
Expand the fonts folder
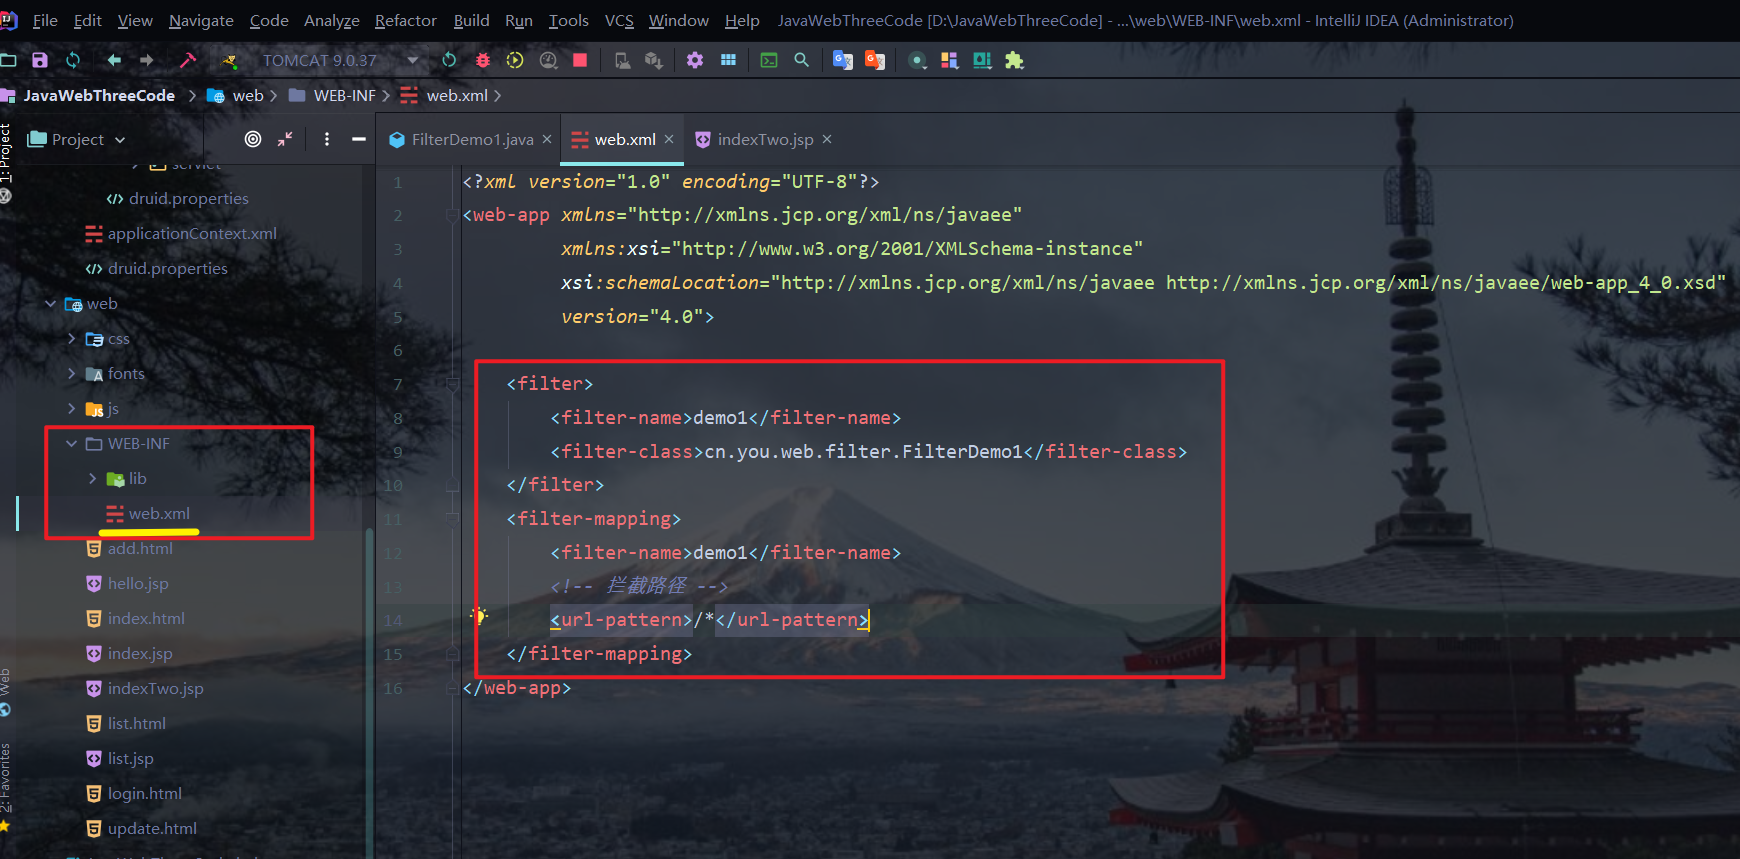pyautogui.click(x=71, y=374)
